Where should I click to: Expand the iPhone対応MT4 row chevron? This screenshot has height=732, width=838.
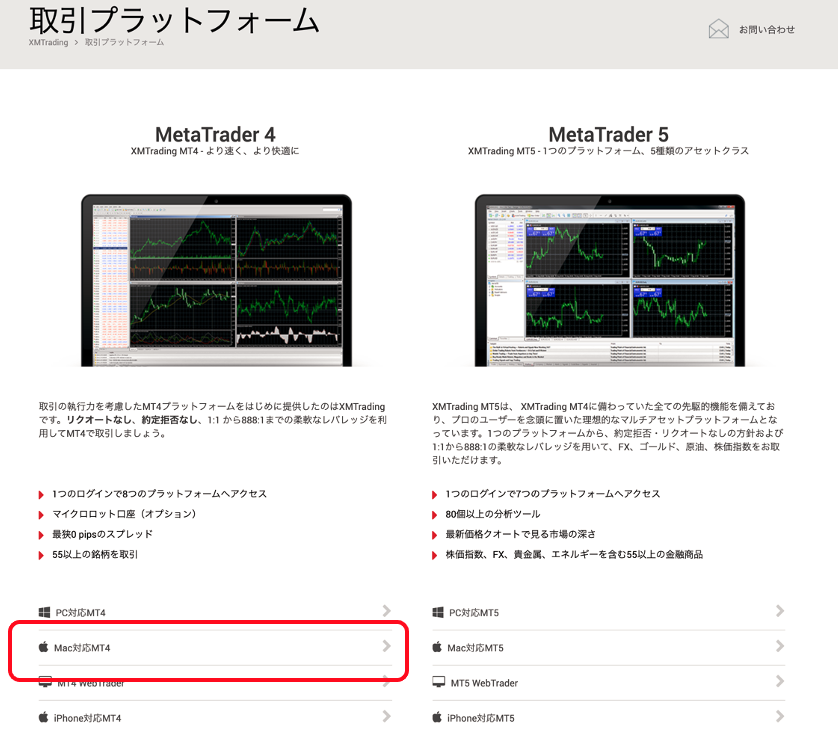pyautogui.click(x=387, y=717)
